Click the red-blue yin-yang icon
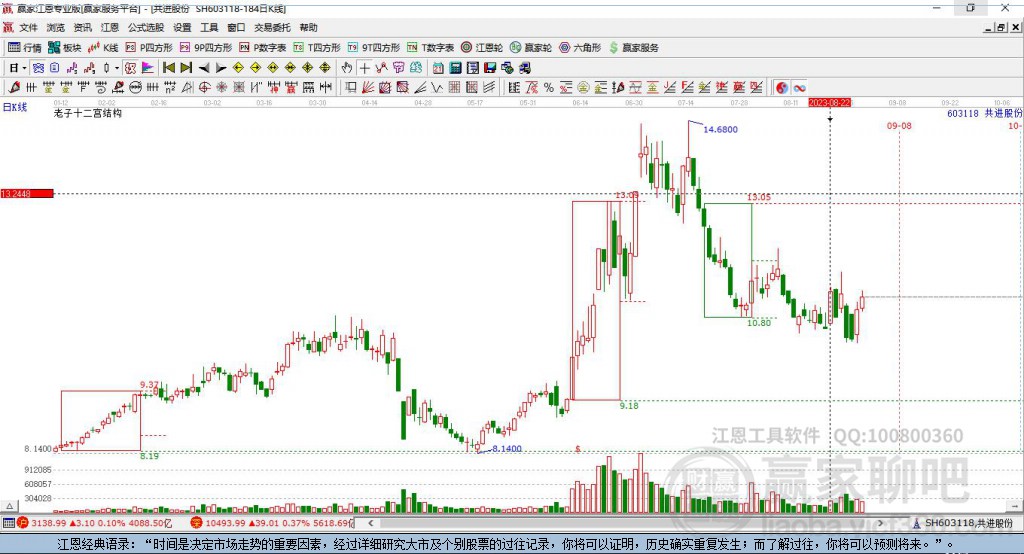This screenshot has width=1024, height=554. 782,88
